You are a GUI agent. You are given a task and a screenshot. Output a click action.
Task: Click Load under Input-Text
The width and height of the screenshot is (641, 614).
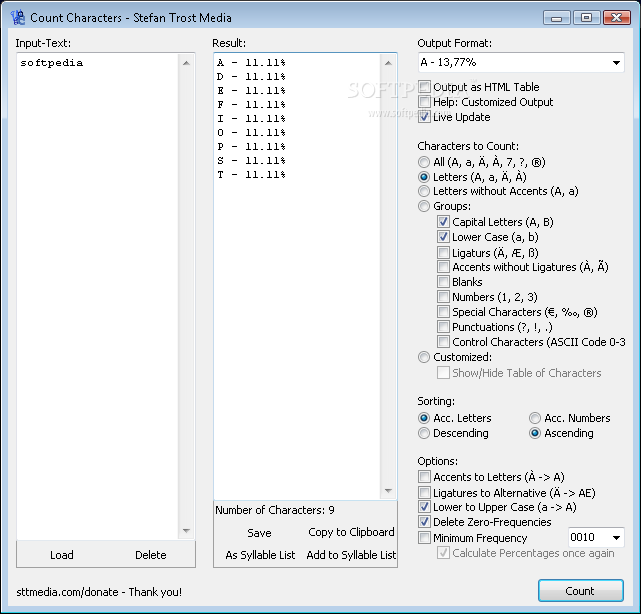coord(62,555)
